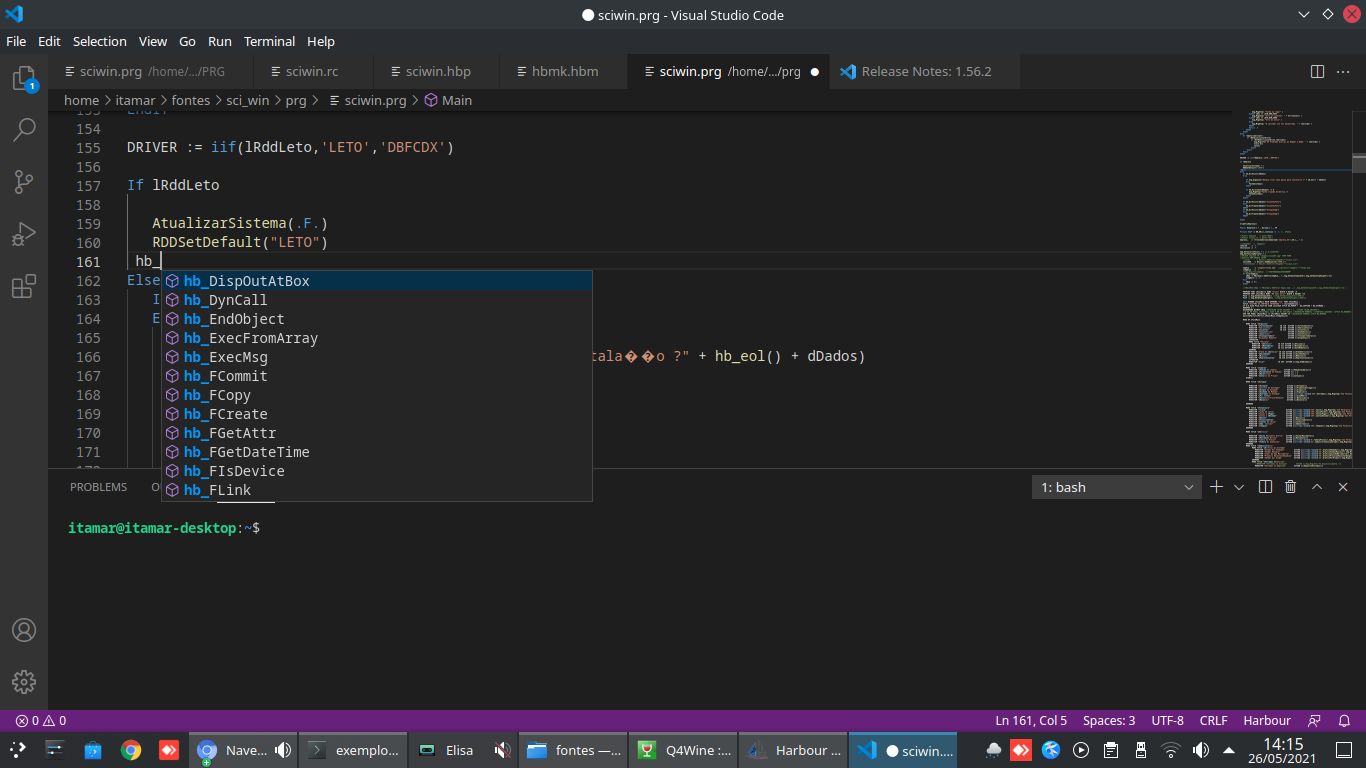
Task: Open the Manage gear icon
Action: (24, 682)
